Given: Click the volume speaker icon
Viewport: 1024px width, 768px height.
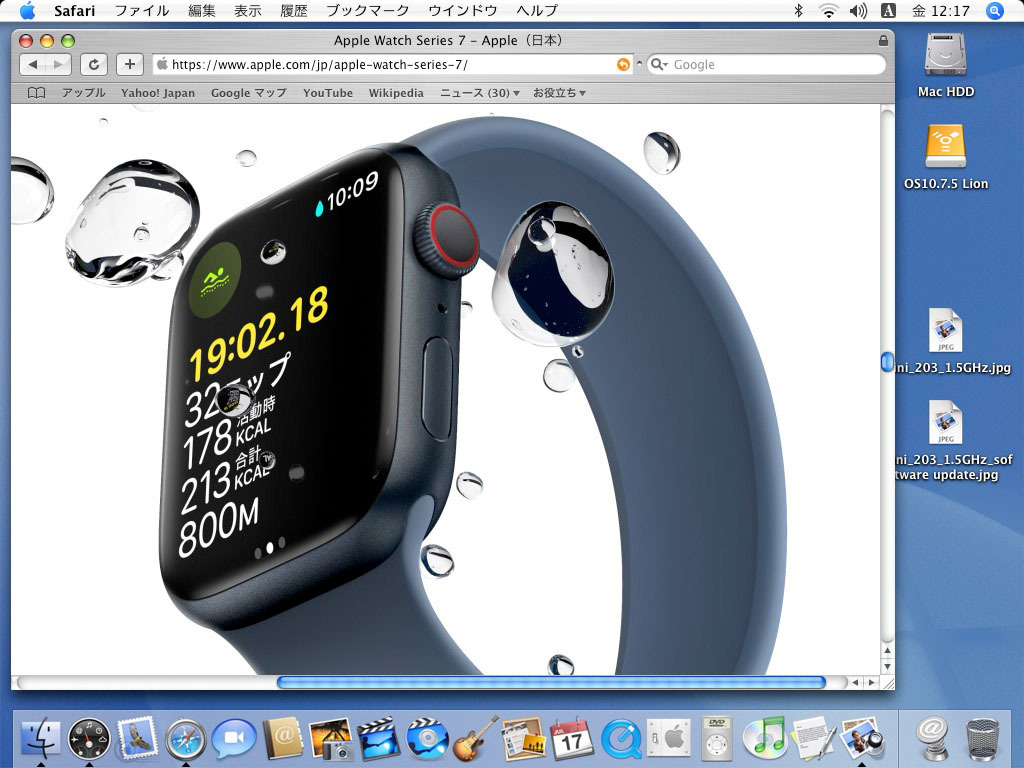Looking at the screenshot, I should coord(858,10).
